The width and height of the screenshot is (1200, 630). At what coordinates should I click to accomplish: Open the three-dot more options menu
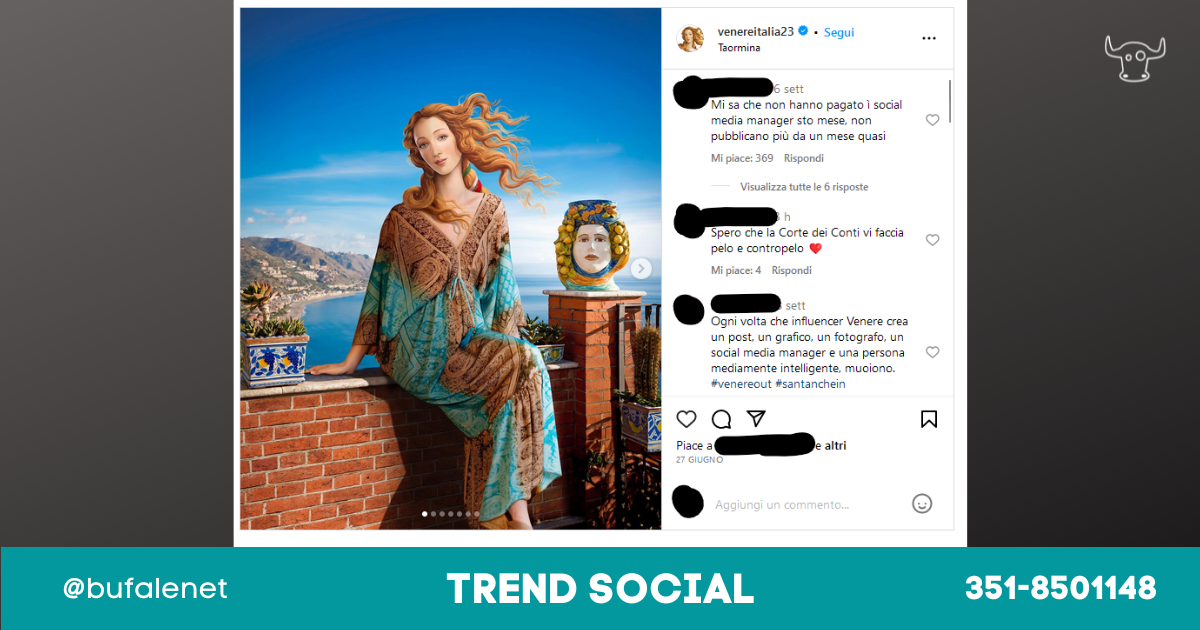coord(929,38)
